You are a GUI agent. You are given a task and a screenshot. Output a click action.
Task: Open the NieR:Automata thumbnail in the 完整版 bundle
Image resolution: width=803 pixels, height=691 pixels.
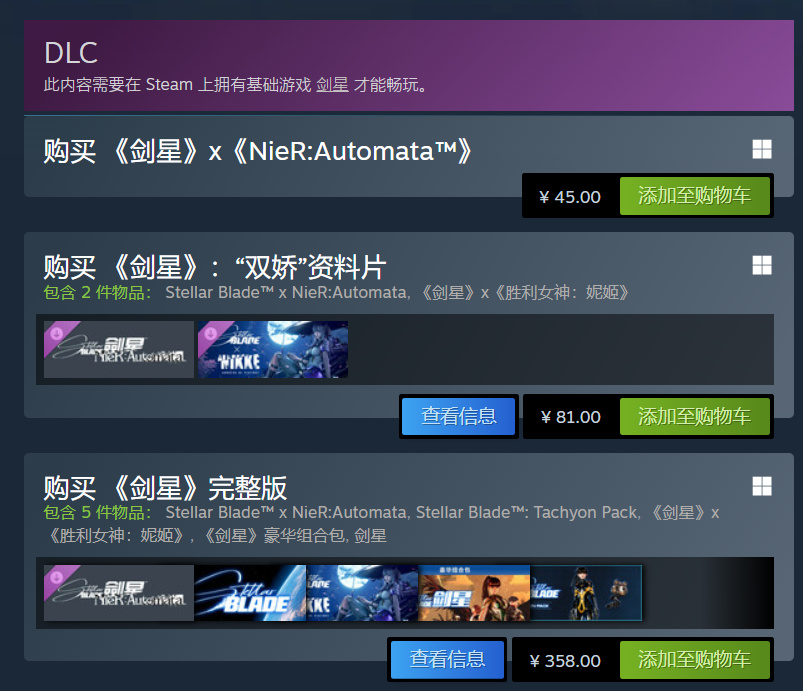[119, 593]
